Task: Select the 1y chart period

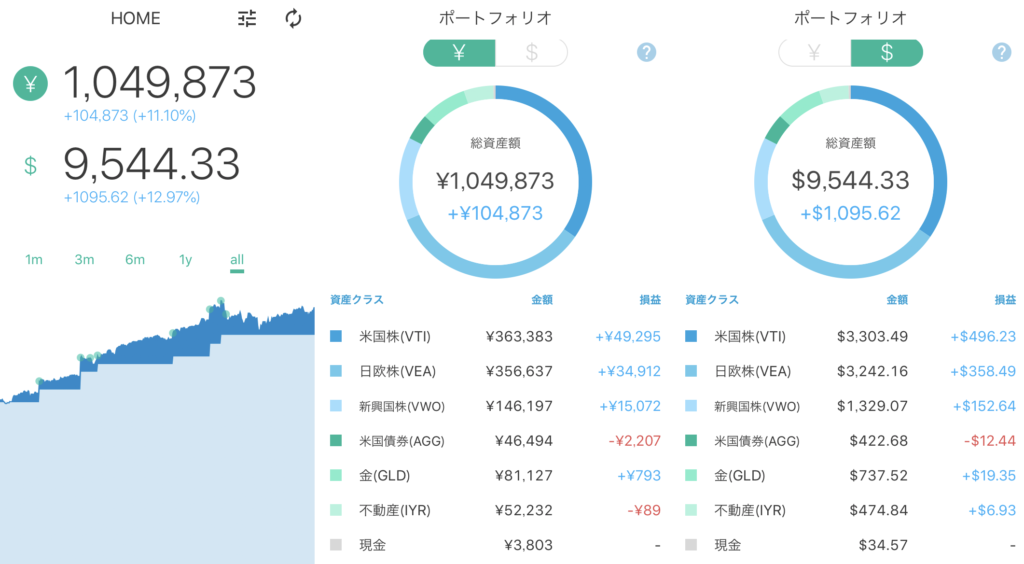Action: (185, 260)
